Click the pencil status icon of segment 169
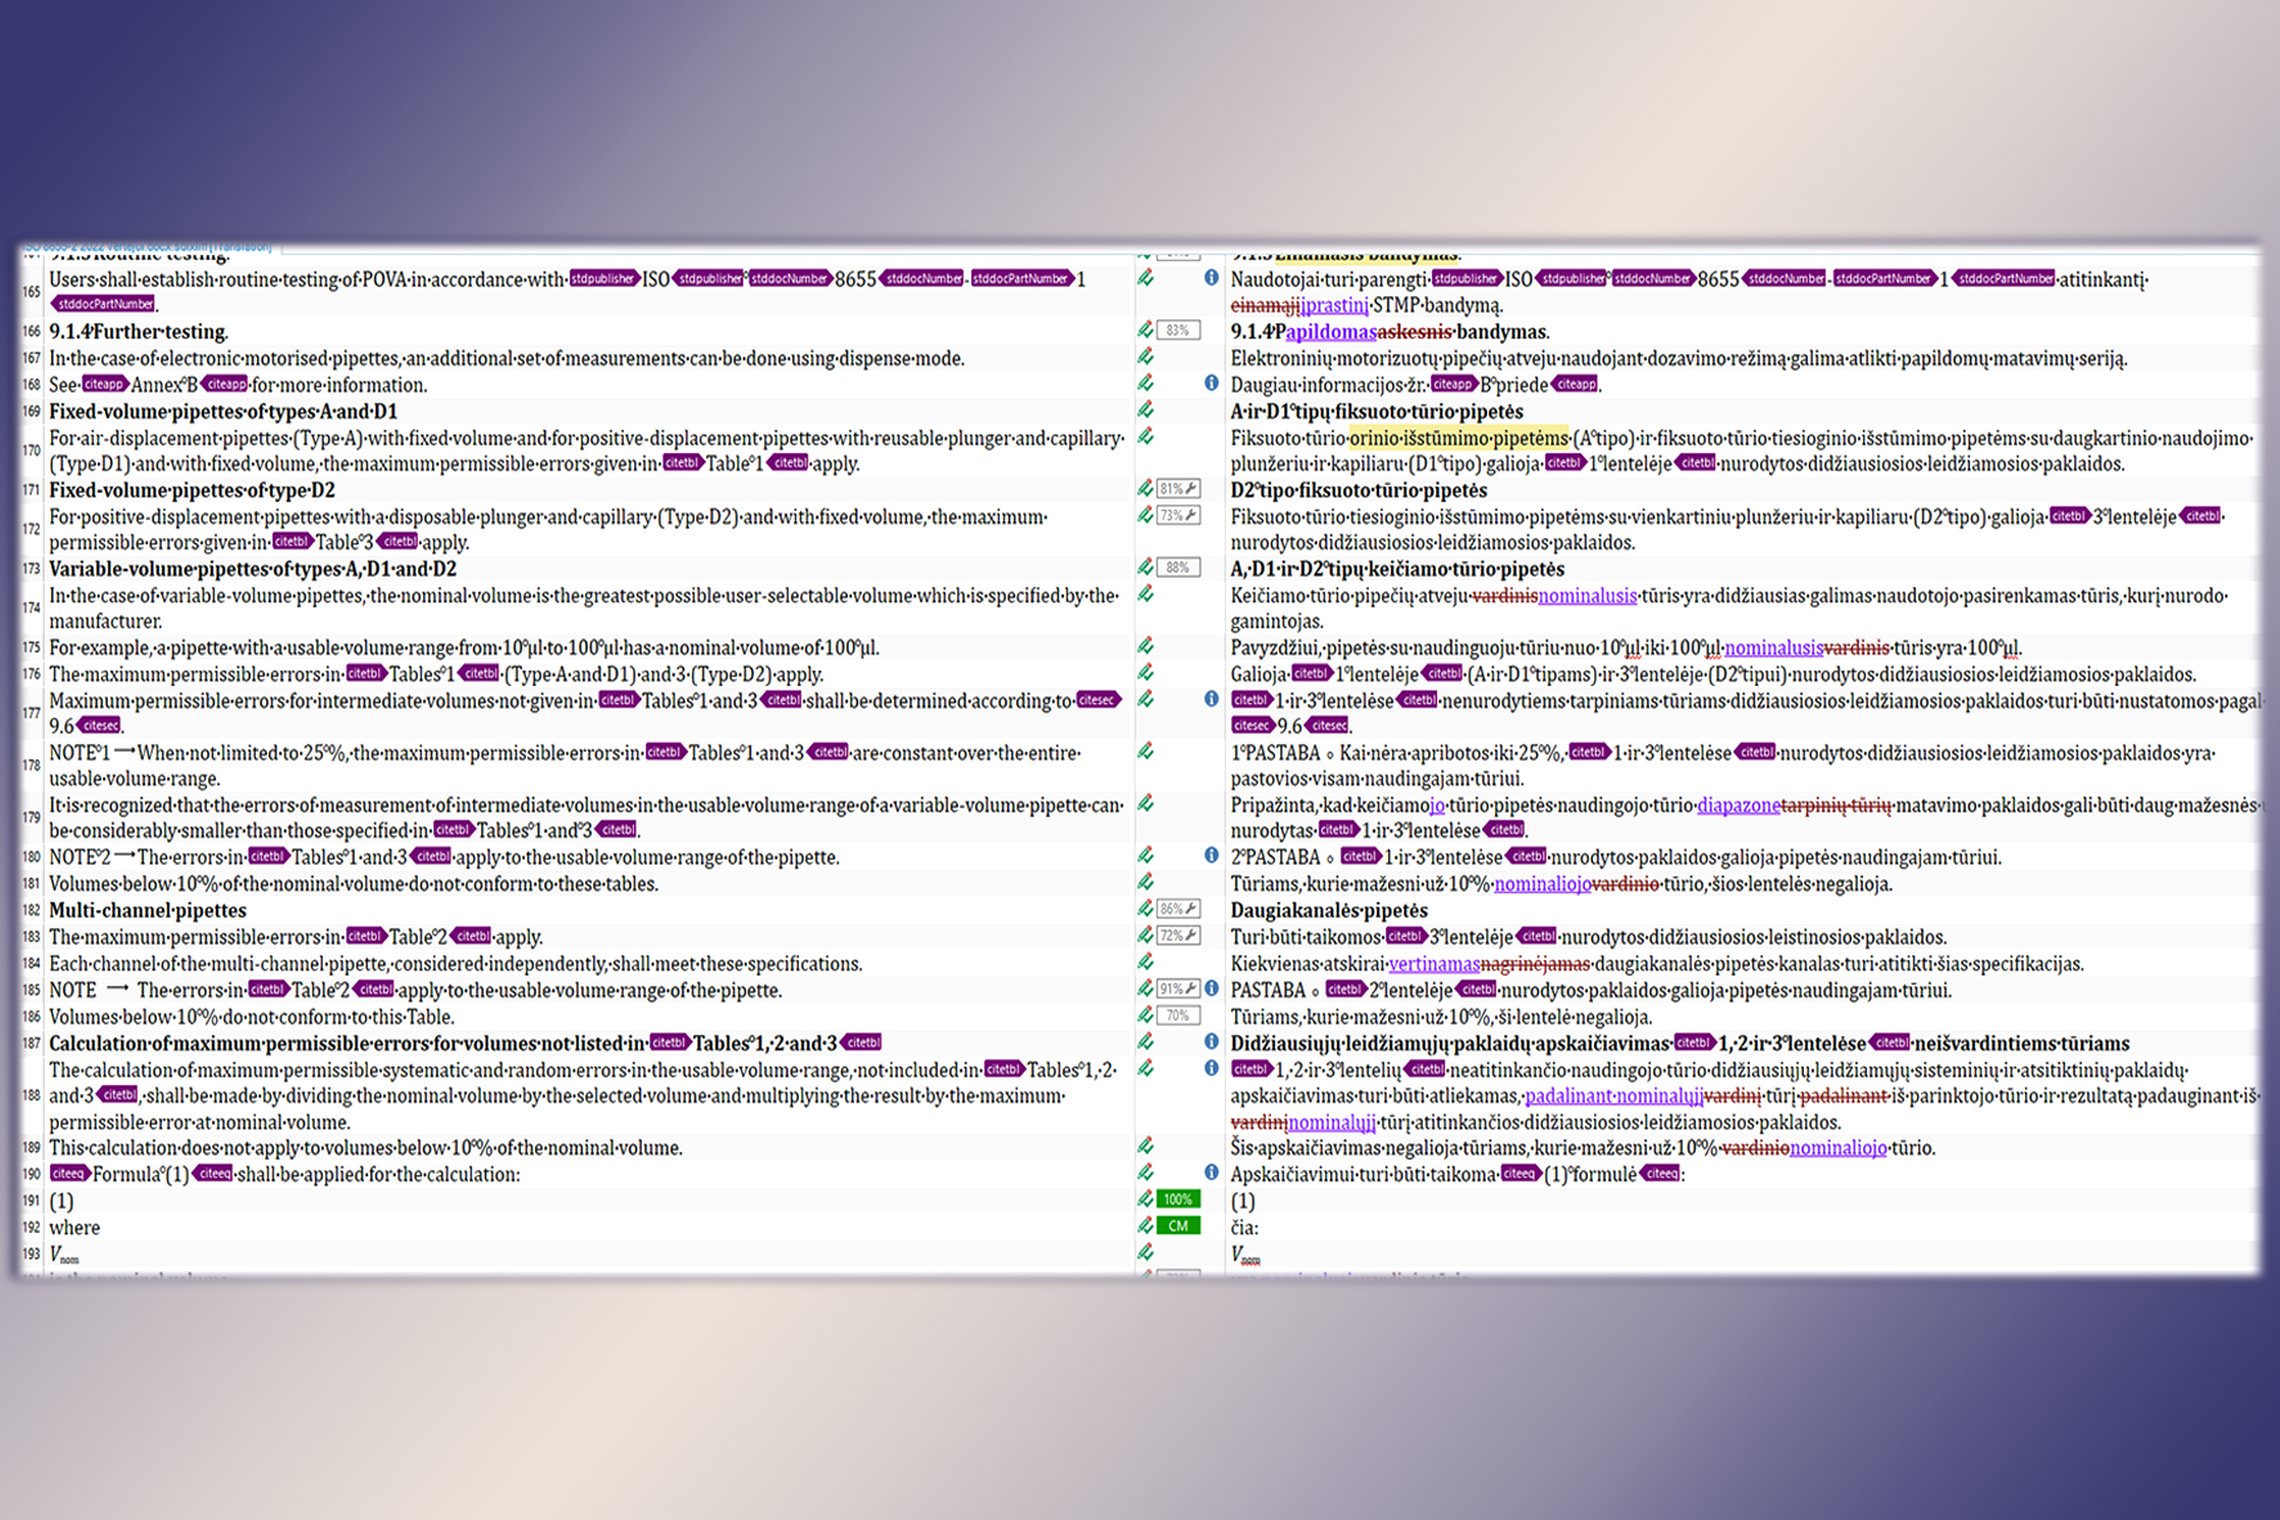The image size is (2280, 1520). pos(1146,410)
